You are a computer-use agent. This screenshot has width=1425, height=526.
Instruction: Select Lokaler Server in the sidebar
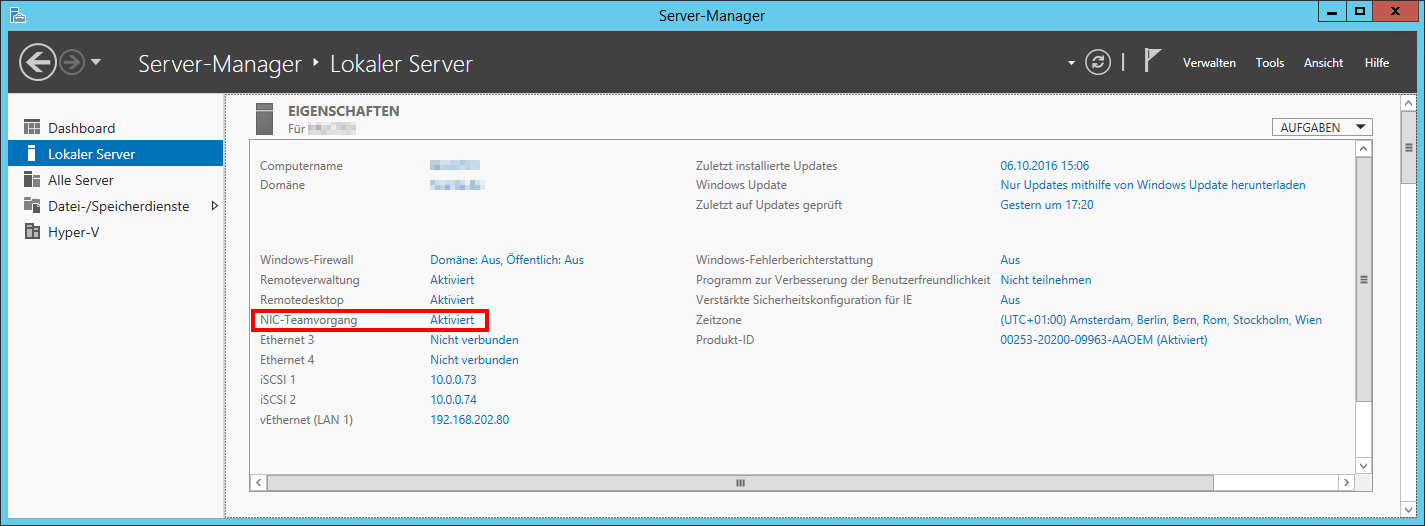(x=115, y=154)
